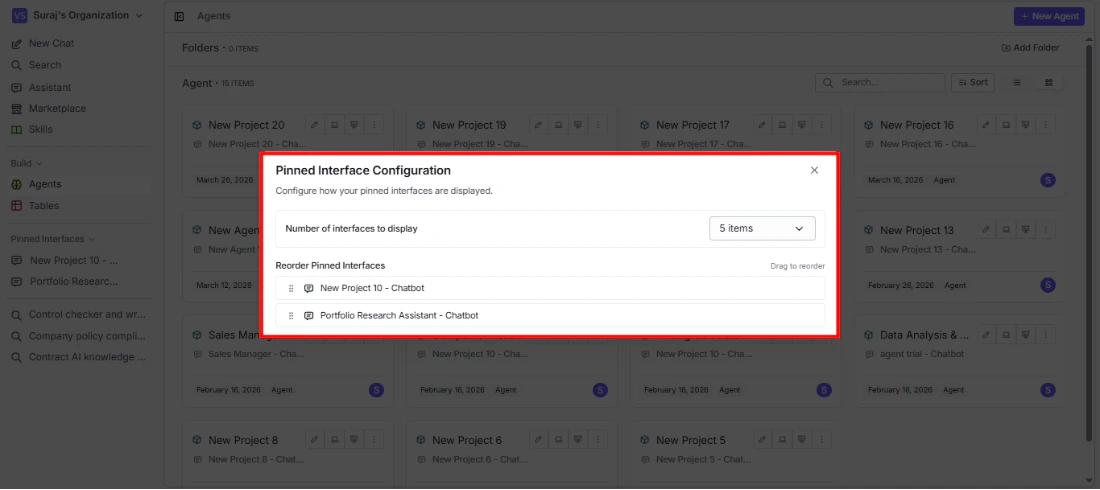Click the S avatar on Sales Manager card
Screen dimensions: 1100x490
[376, 390]
